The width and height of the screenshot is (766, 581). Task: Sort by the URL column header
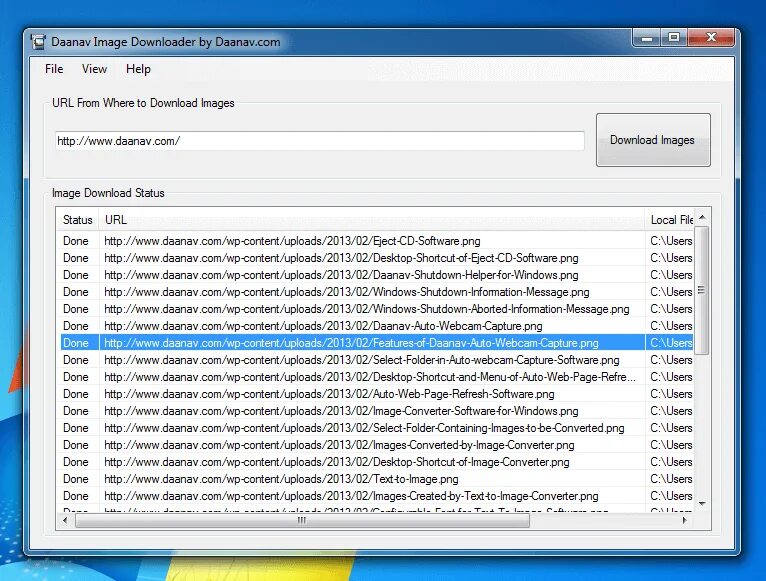click(372, 219)
